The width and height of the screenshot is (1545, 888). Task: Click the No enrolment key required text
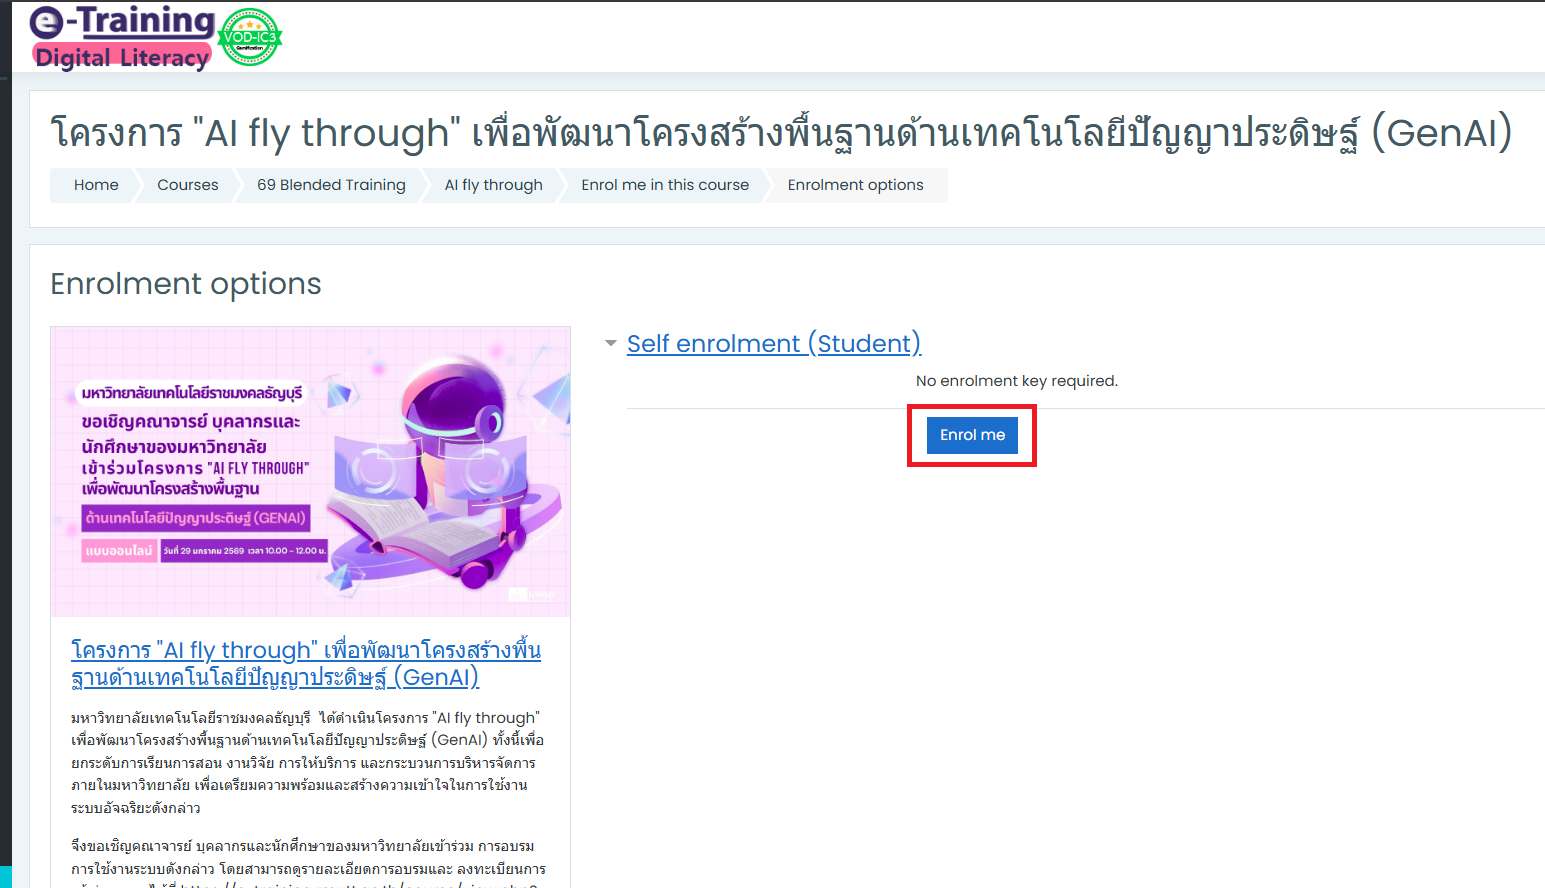[x=1017, y=381]
